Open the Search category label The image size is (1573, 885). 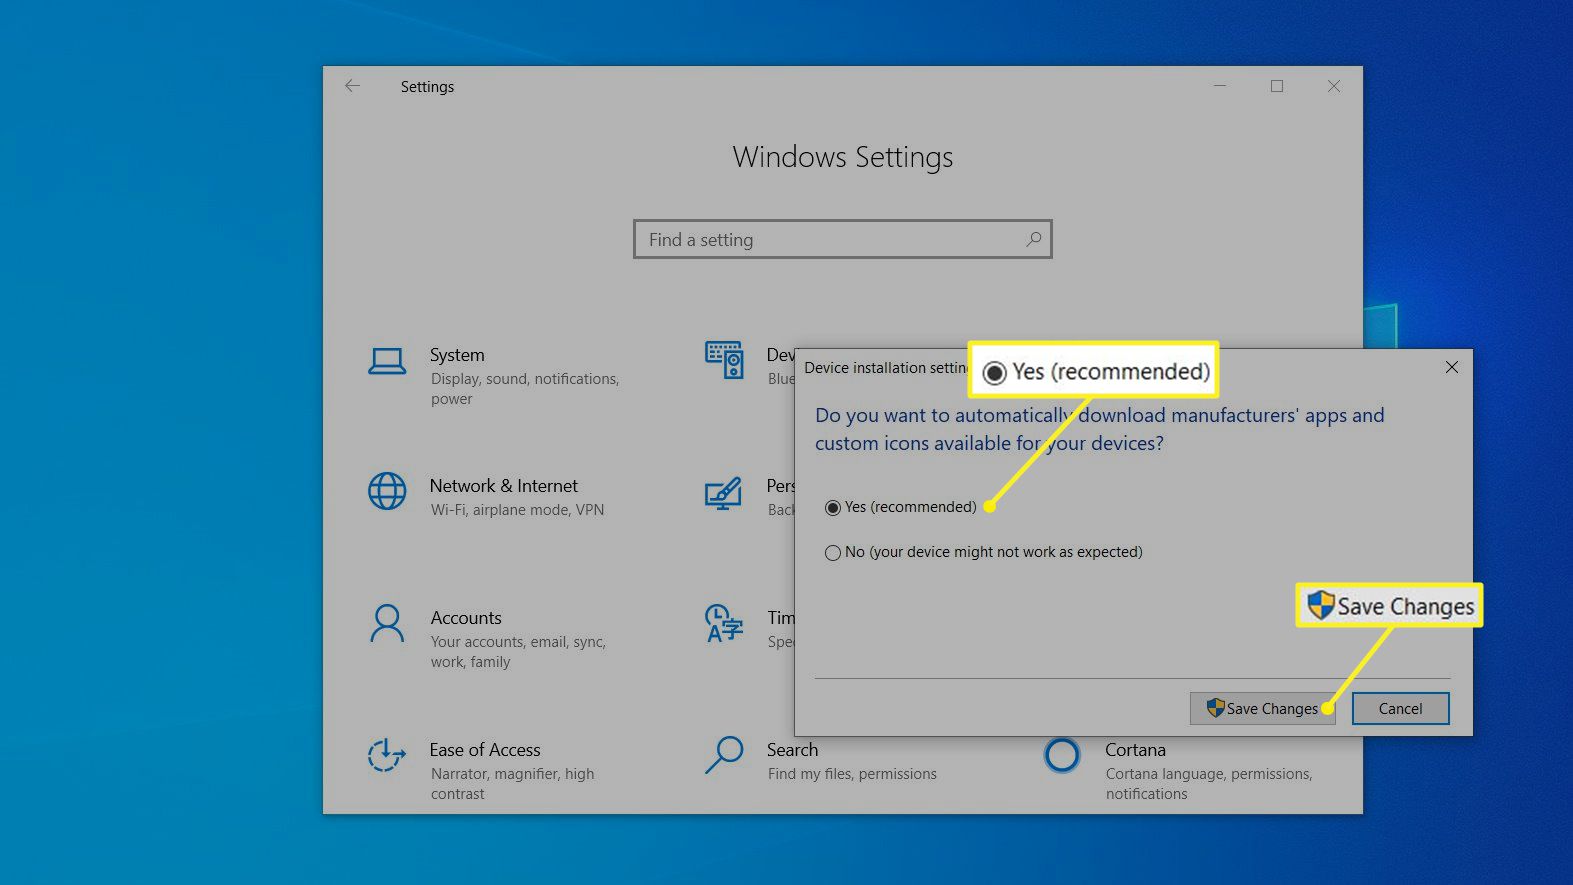792,750
